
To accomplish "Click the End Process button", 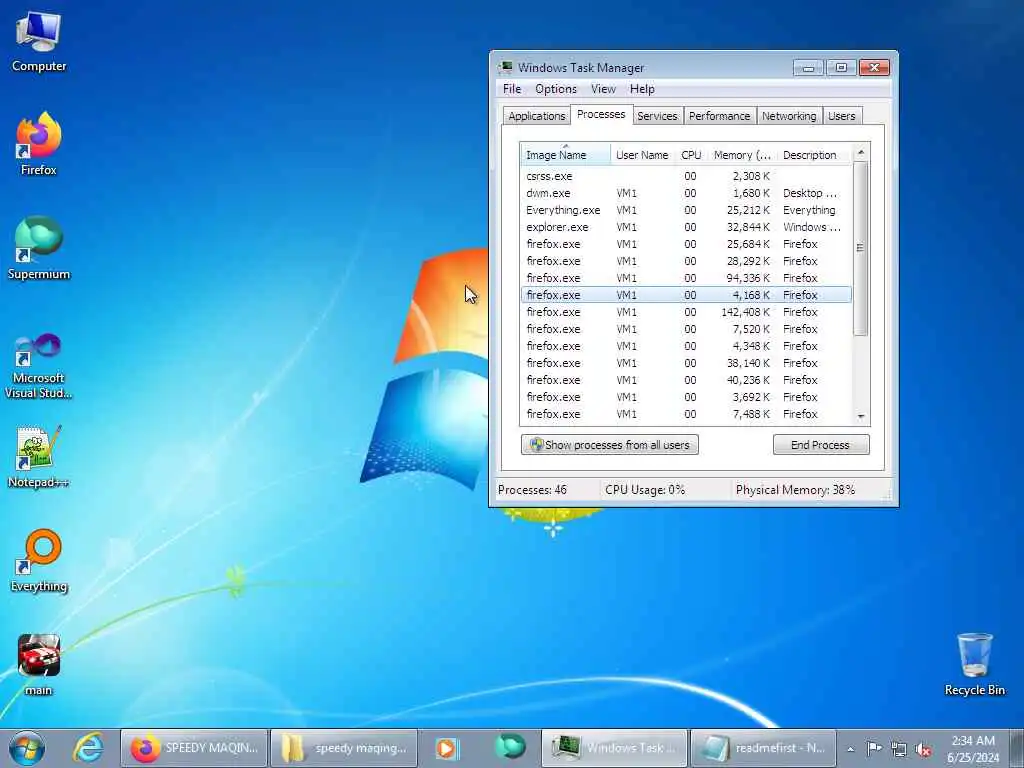I will (821, 445).
